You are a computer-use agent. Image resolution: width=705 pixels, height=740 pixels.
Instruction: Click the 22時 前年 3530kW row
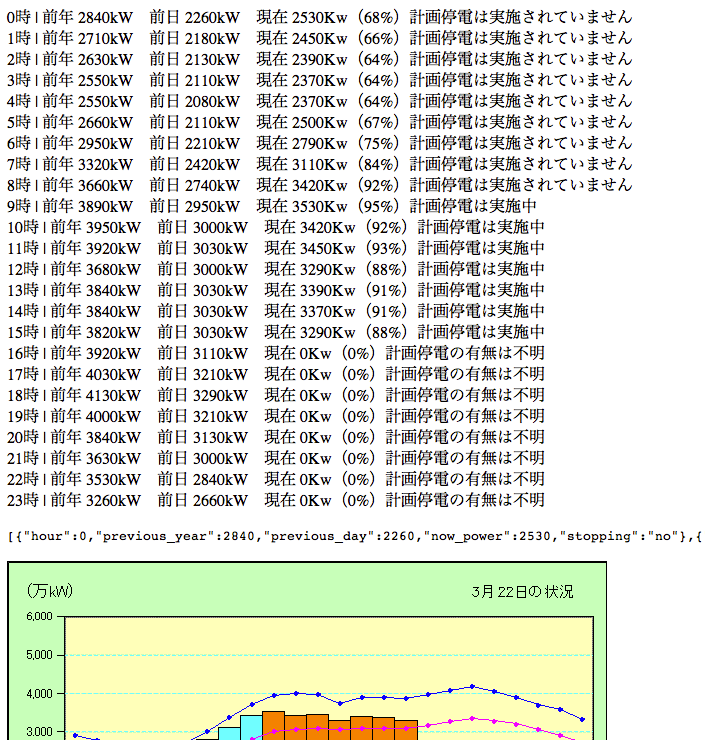[276, 479]
